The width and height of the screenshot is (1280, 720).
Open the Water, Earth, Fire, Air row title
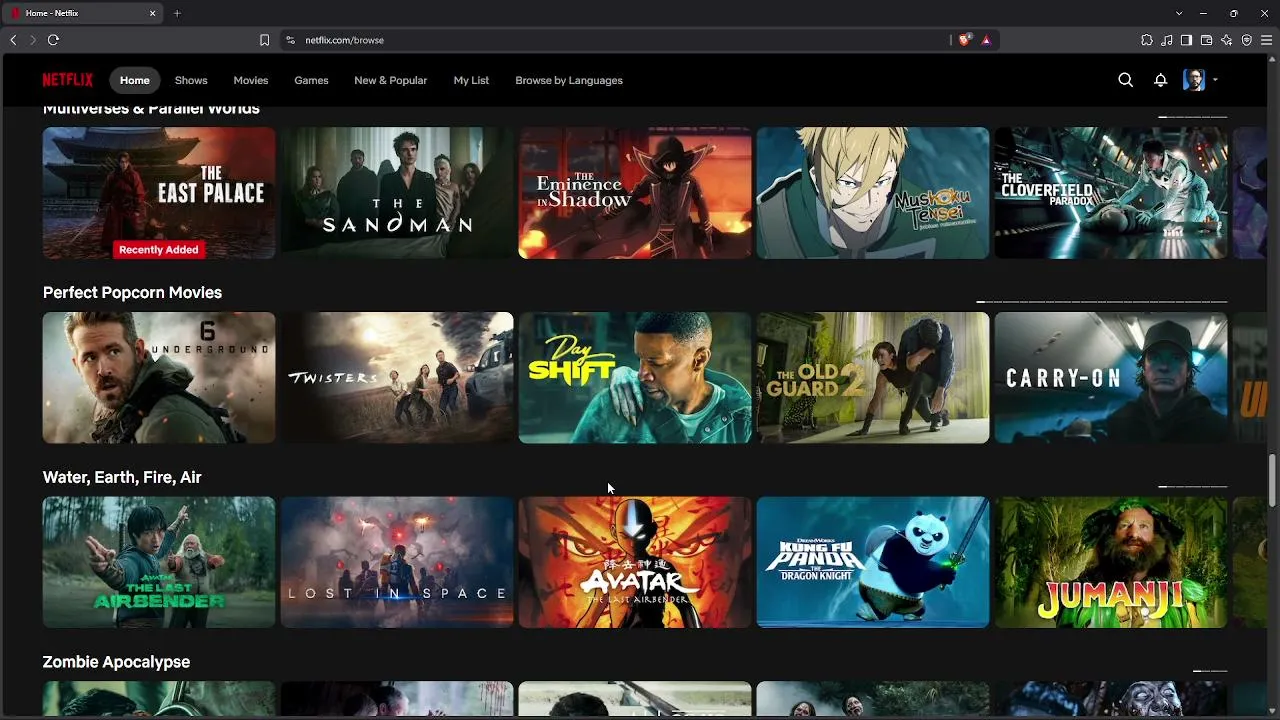tap(122, 477)
